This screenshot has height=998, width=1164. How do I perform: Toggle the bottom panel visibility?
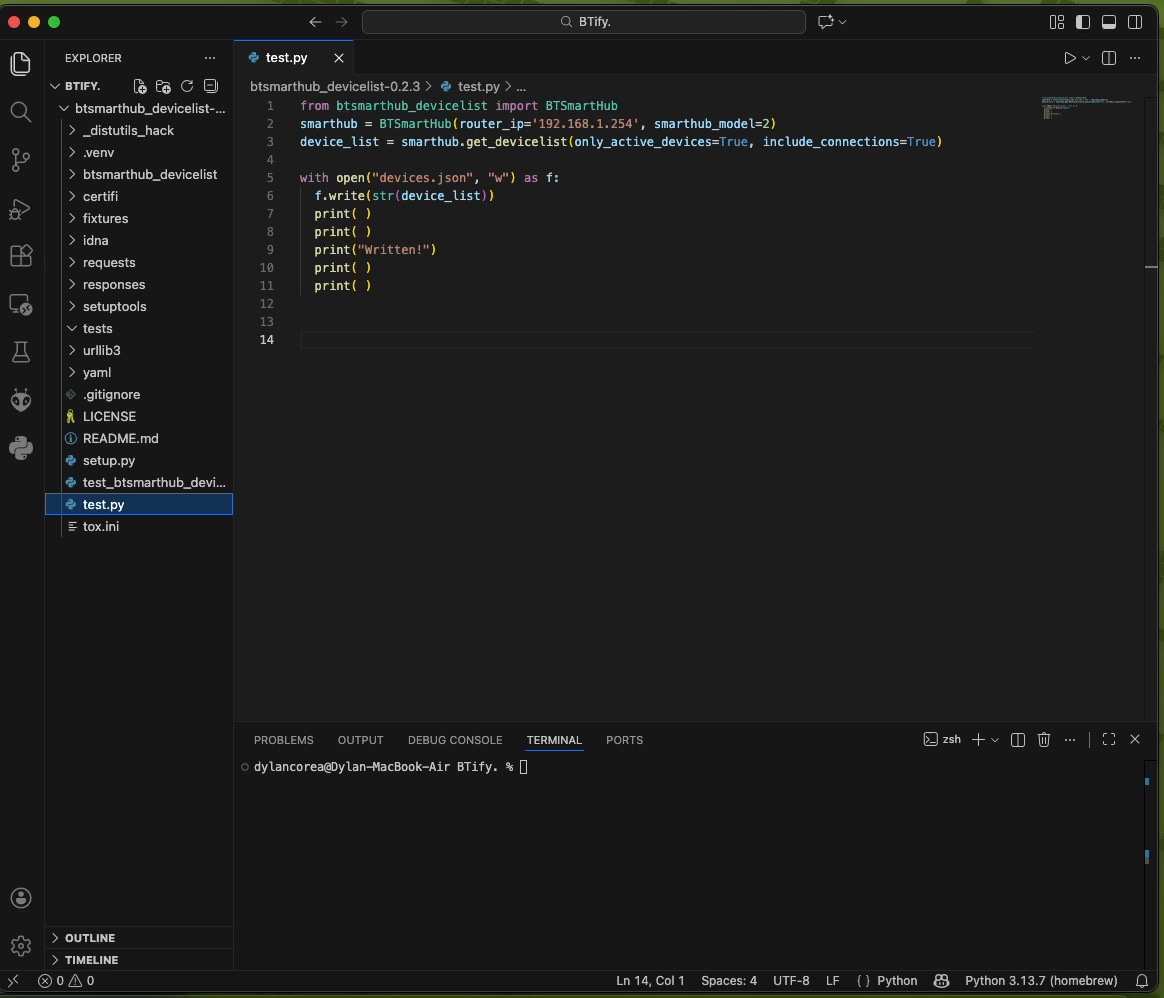point(1109,22)
